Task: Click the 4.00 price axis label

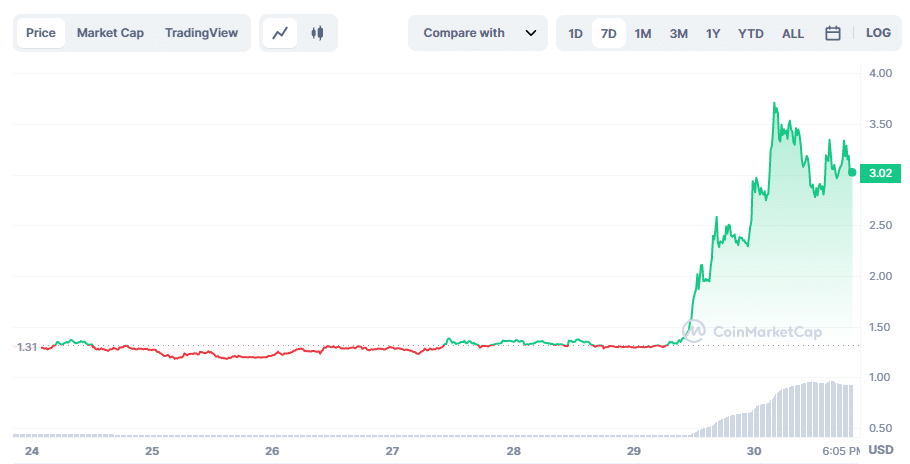Action: coord(880,73)
